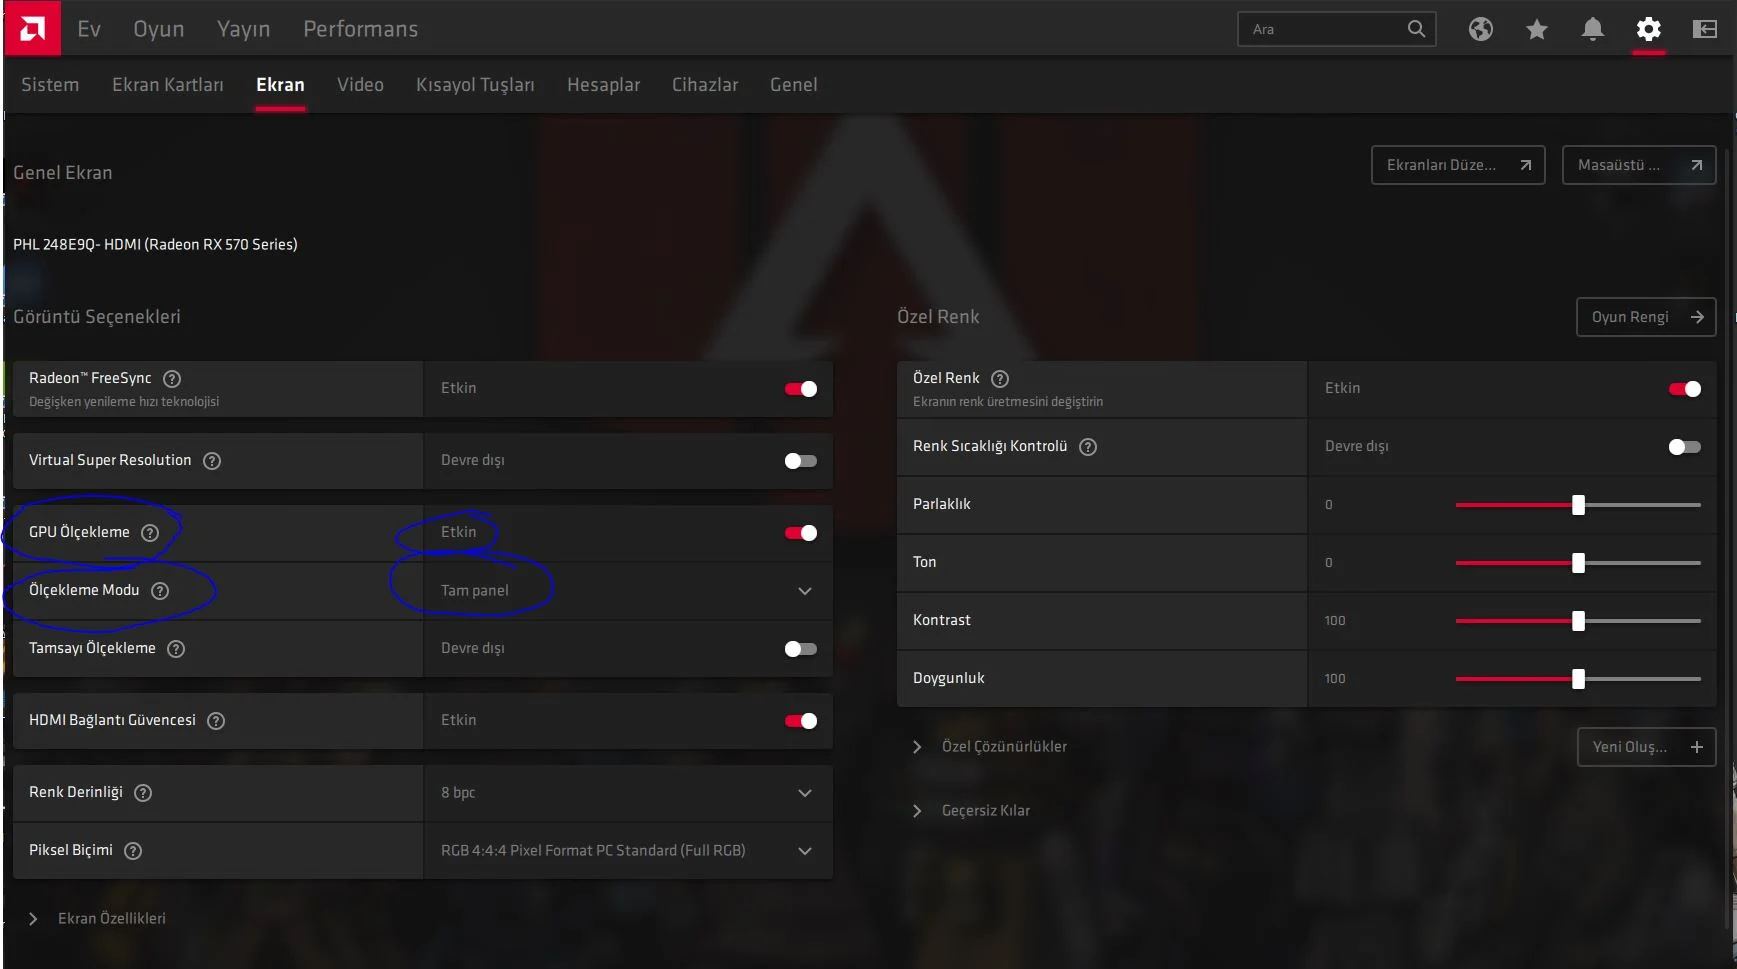Open the web browser globe icon
The image size is (1737, 969).
coord(1480,29)
